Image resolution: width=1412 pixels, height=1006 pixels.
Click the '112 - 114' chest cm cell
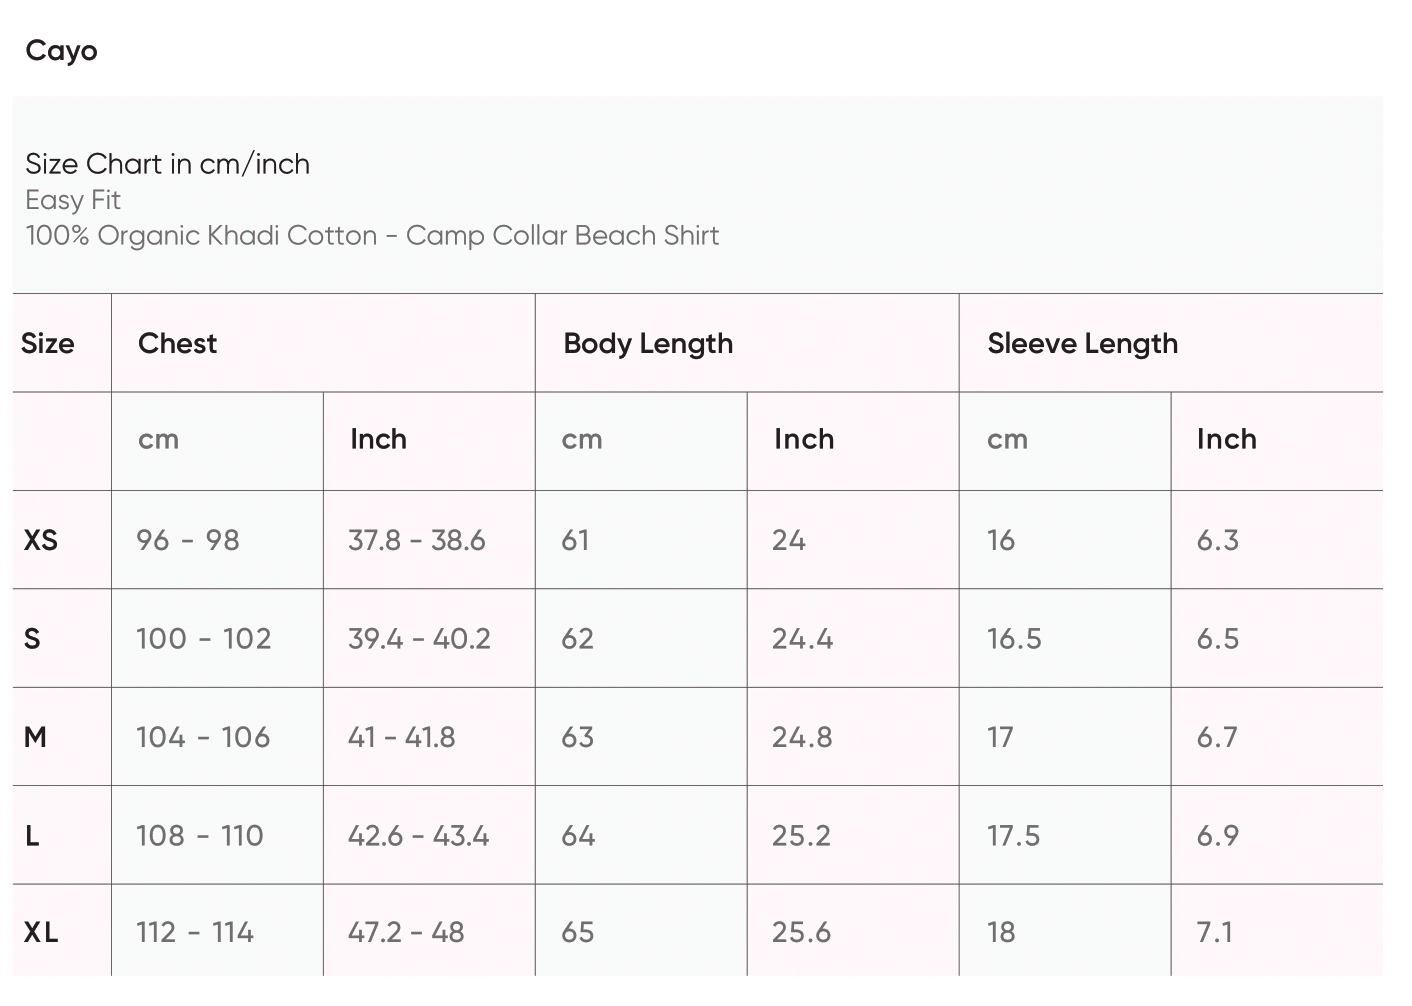coord(195,933)
